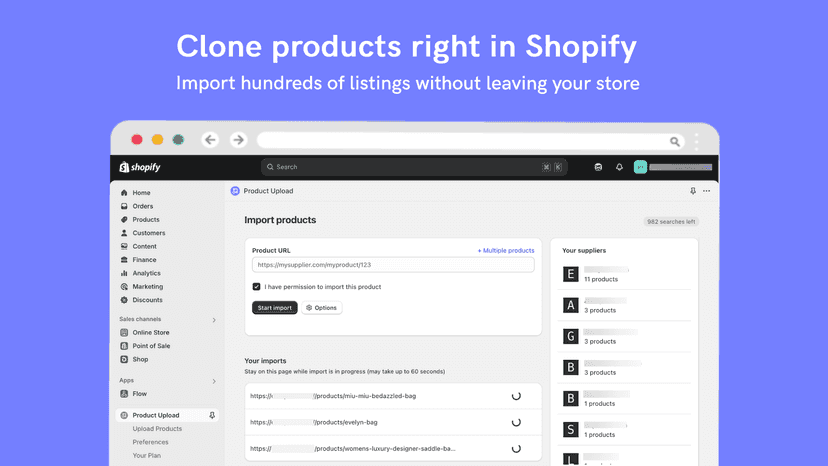Click the store activity icon in top bar

(598, 167)
